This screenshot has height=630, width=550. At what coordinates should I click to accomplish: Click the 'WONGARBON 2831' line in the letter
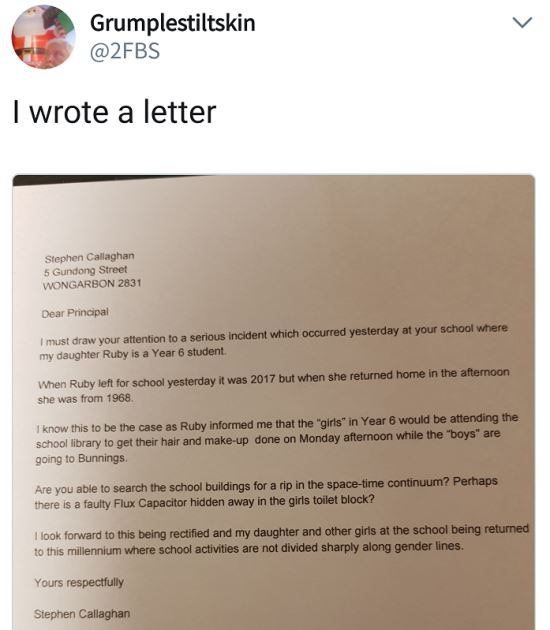coord(92,284)
